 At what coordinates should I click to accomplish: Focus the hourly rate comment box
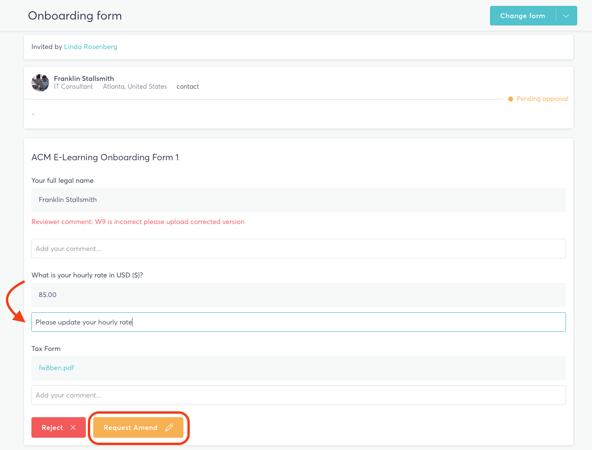tap(298, 322)
